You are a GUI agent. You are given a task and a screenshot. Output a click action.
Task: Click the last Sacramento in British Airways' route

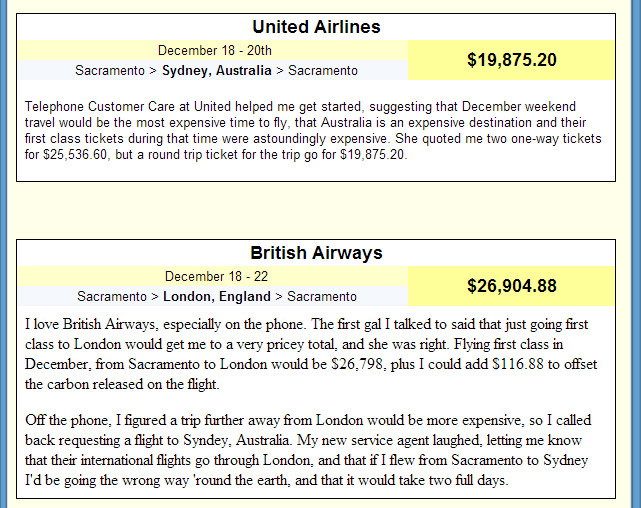[x=322, y=297]
